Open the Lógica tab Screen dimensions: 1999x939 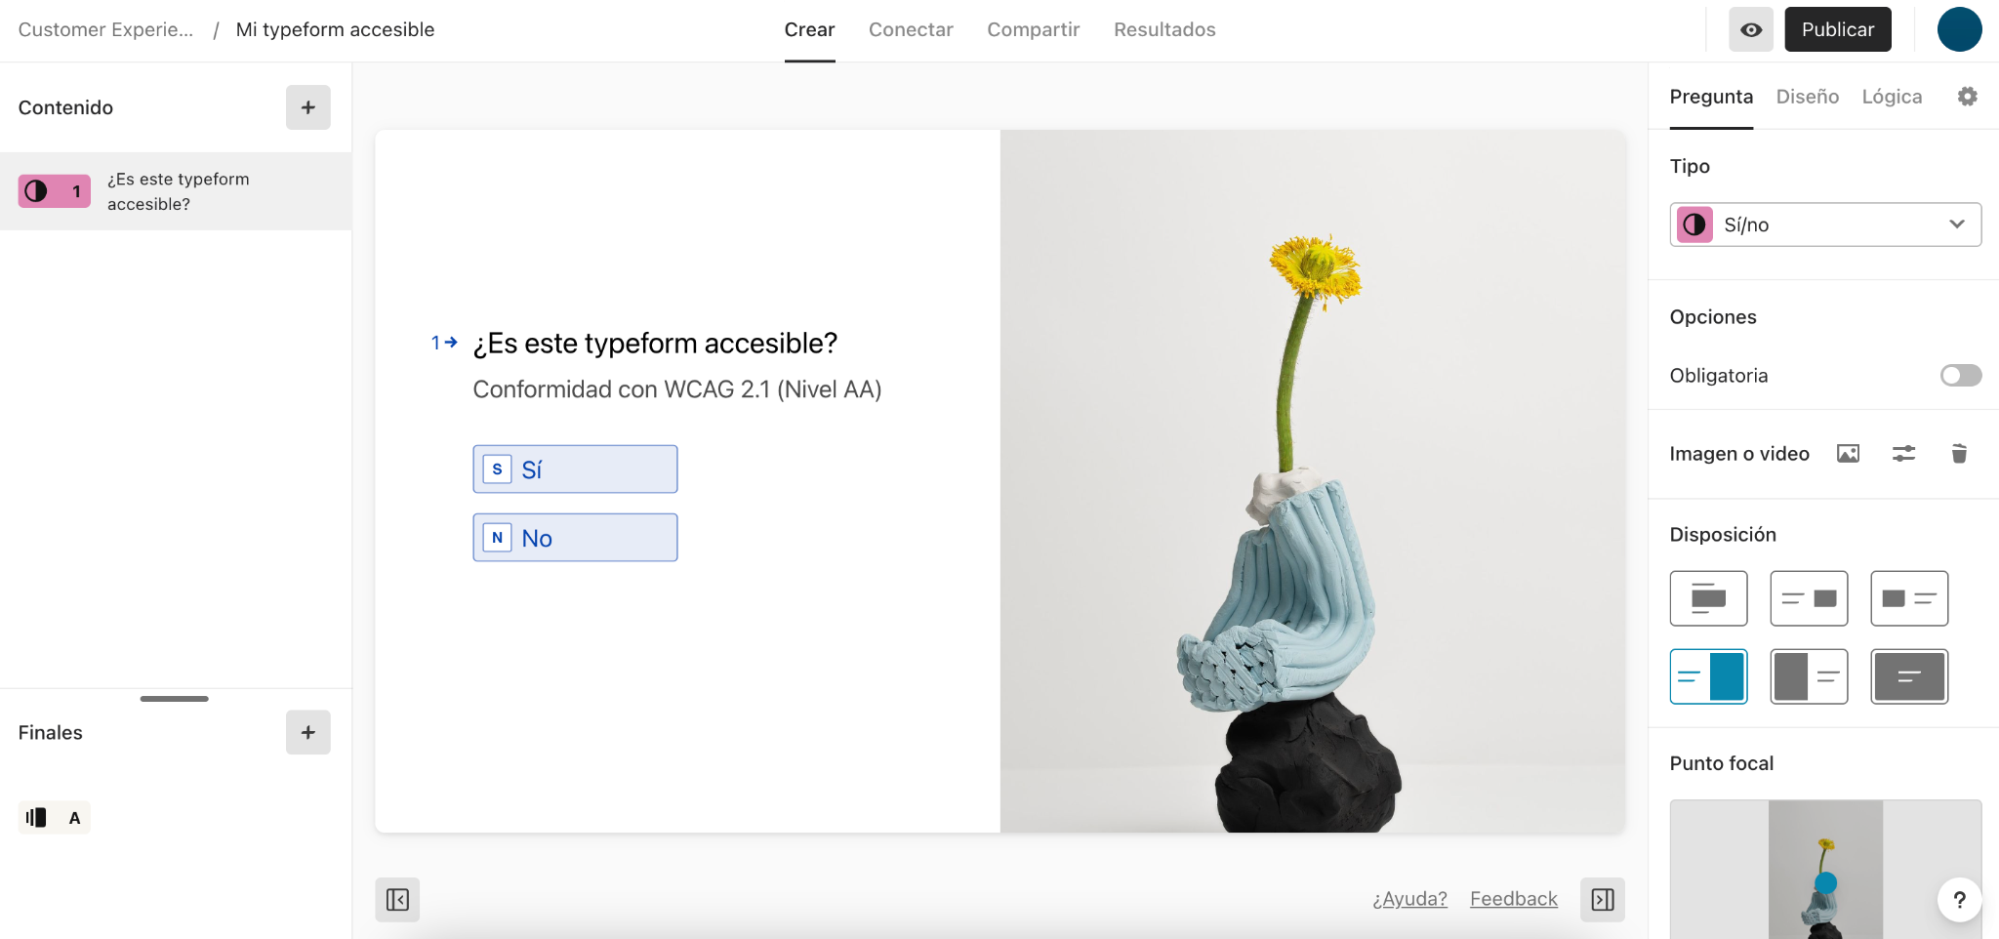[x=1891, y=96]
